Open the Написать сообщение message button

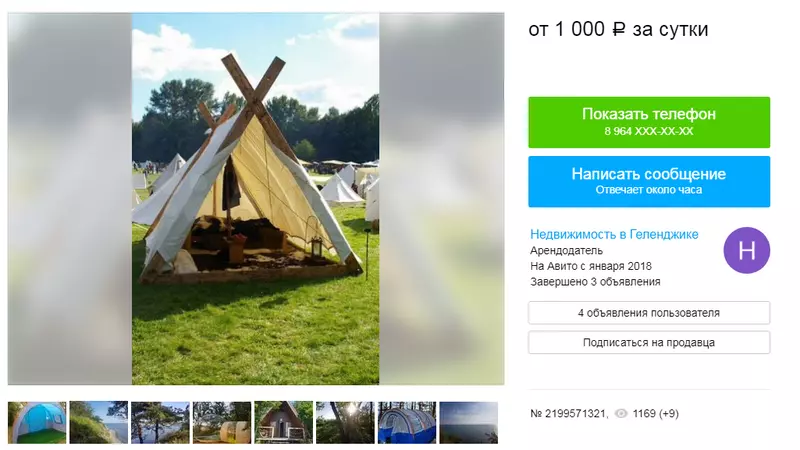(x=649, y=182)
